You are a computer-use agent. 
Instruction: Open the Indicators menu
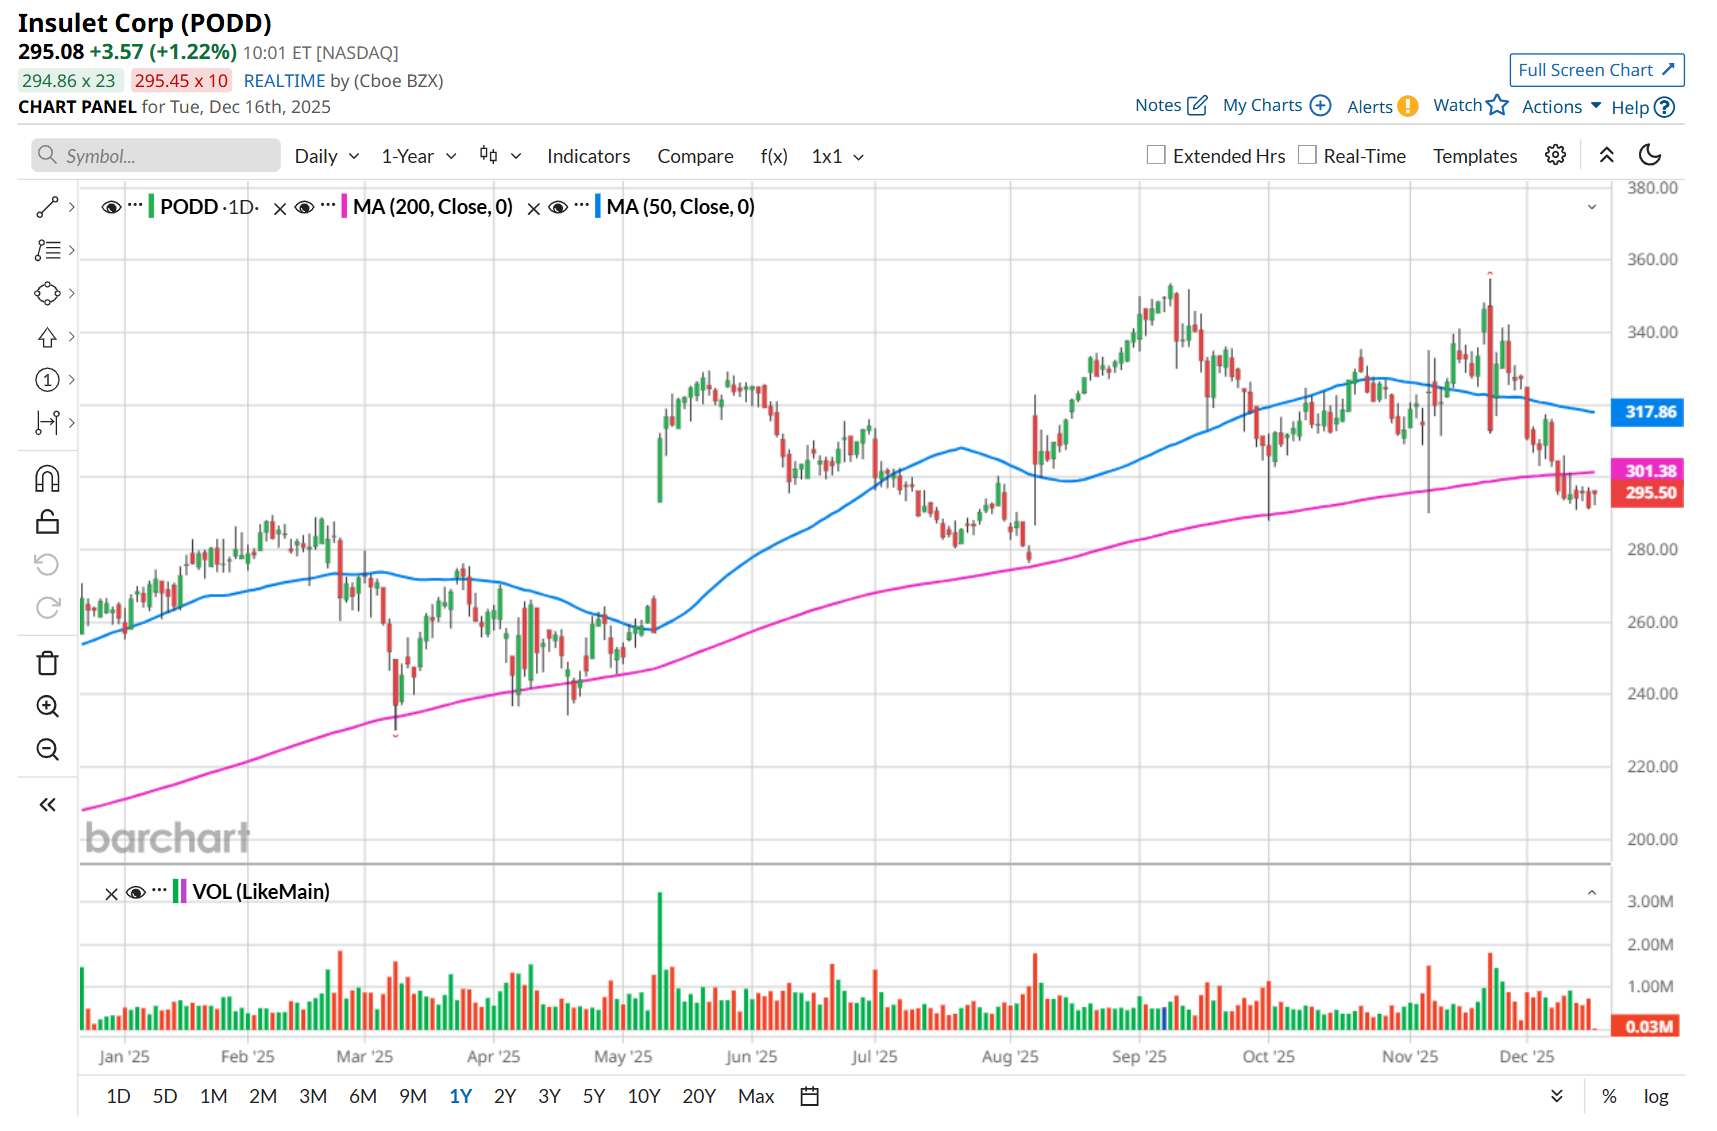(588, 156)
